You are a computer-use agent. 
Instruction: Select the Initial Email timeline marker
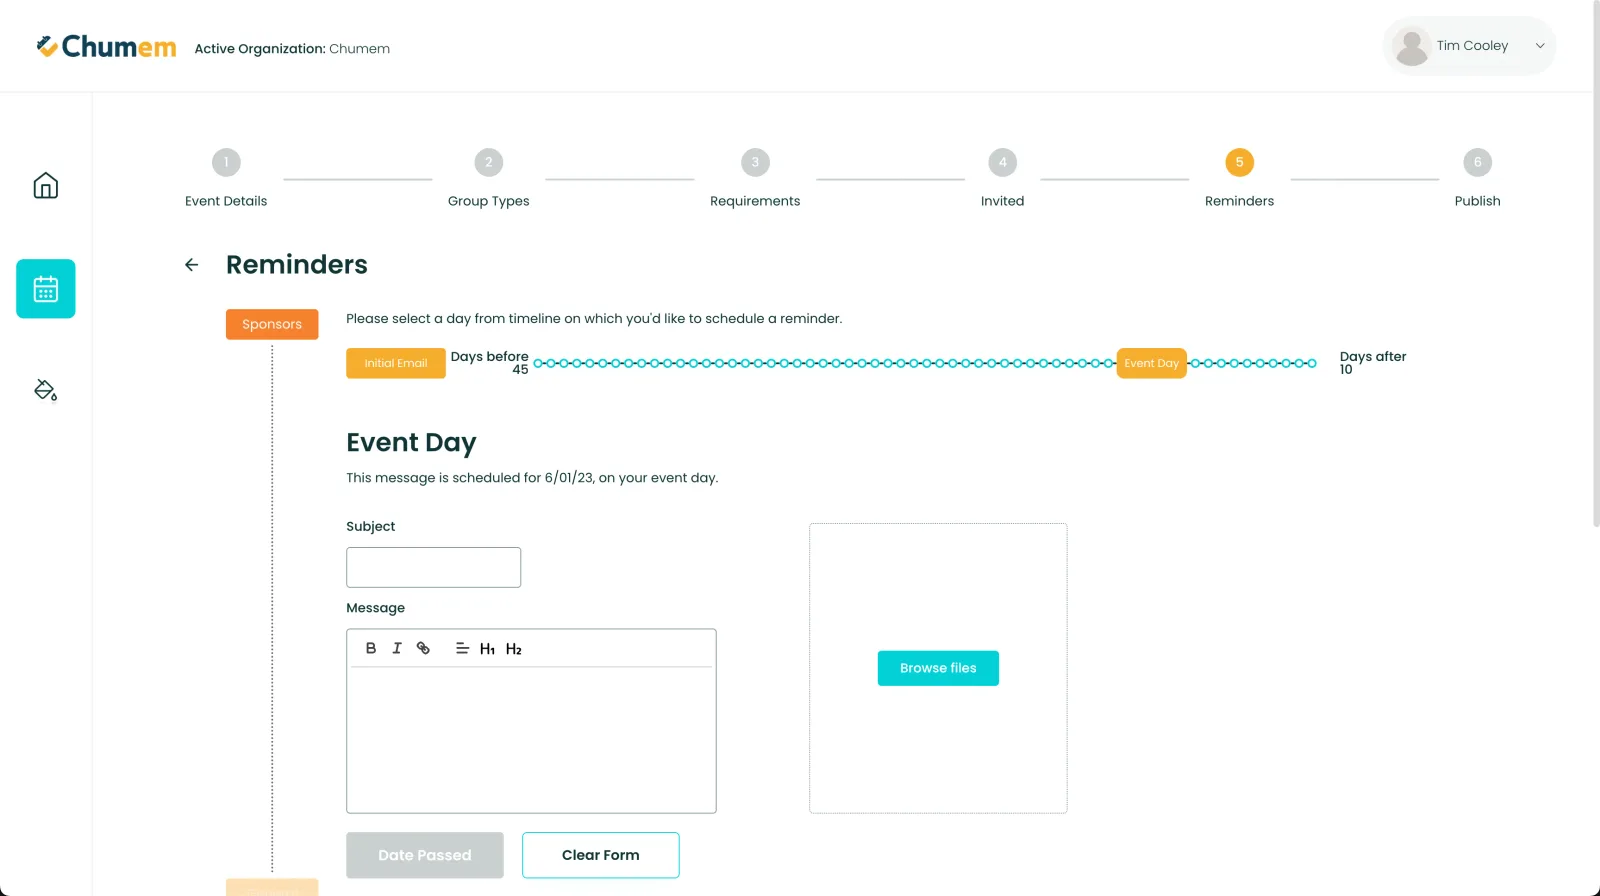tap(396, 363)
